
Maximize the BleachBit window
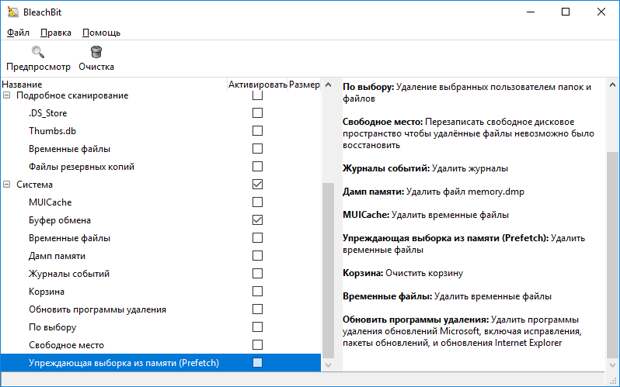click(565, 12)
